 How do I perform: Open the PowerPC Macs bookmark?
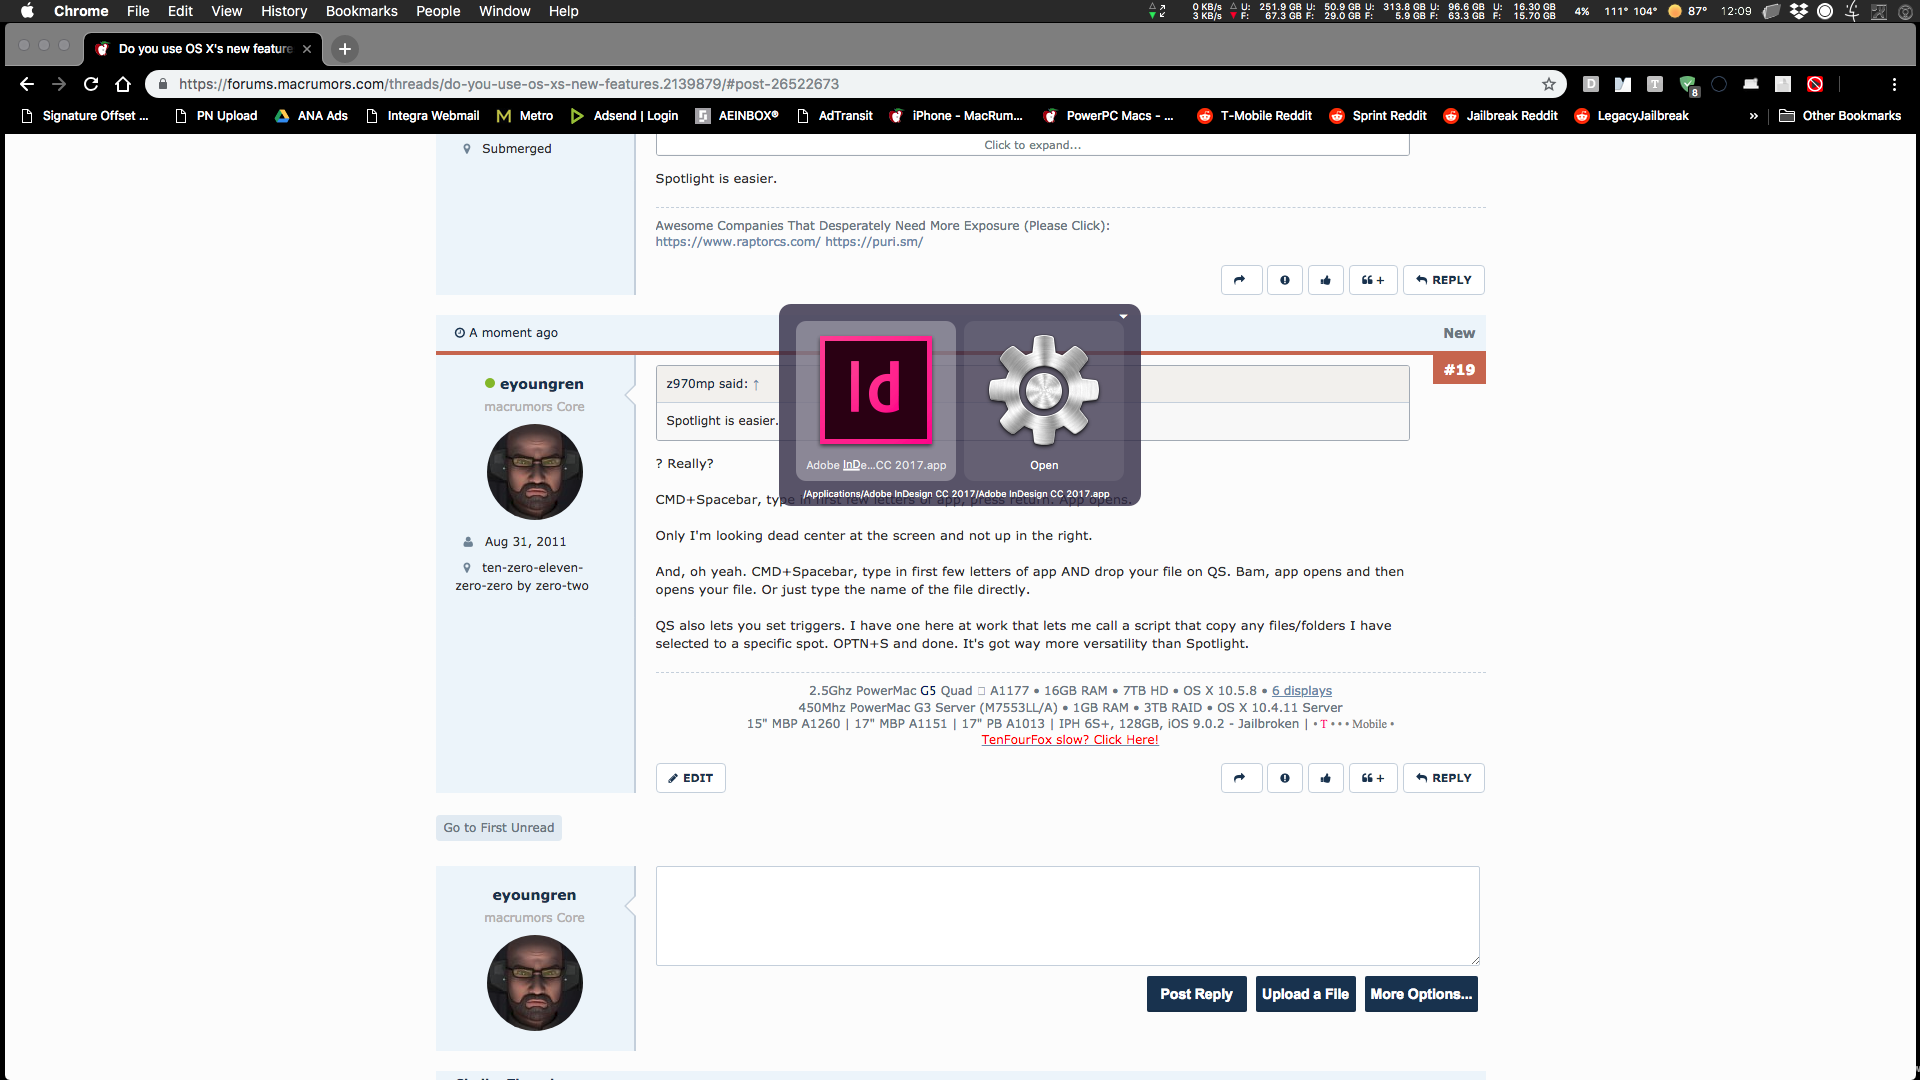(1108, 116)
